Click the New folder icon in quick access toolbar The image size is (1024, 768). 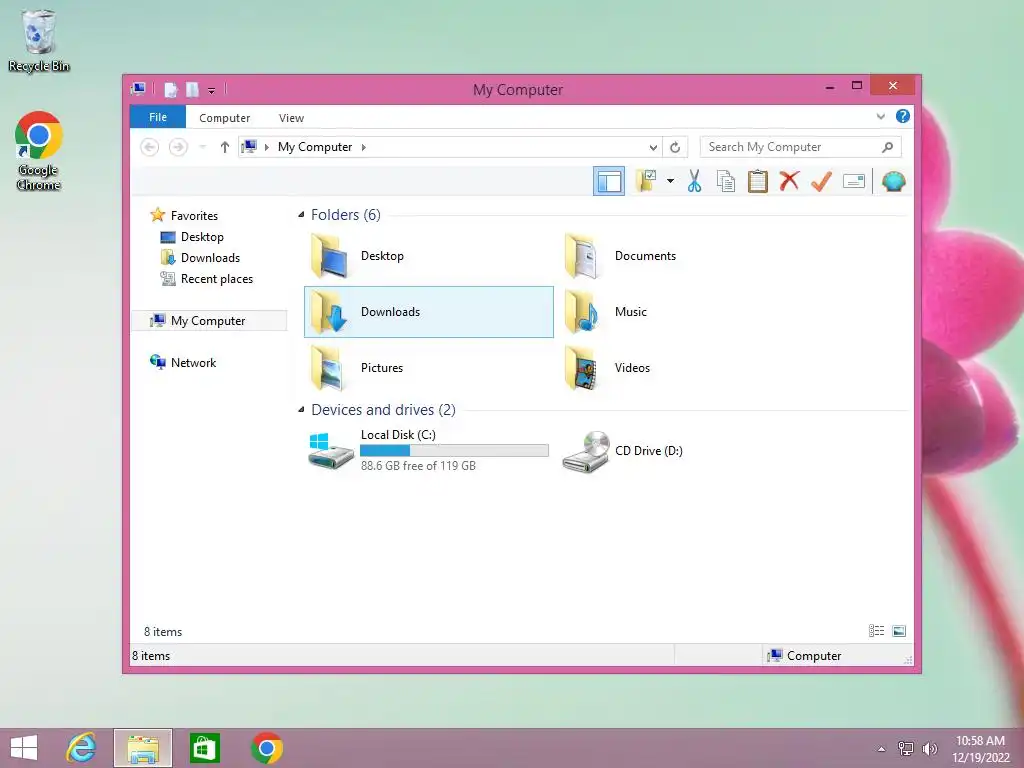[192, 89]
